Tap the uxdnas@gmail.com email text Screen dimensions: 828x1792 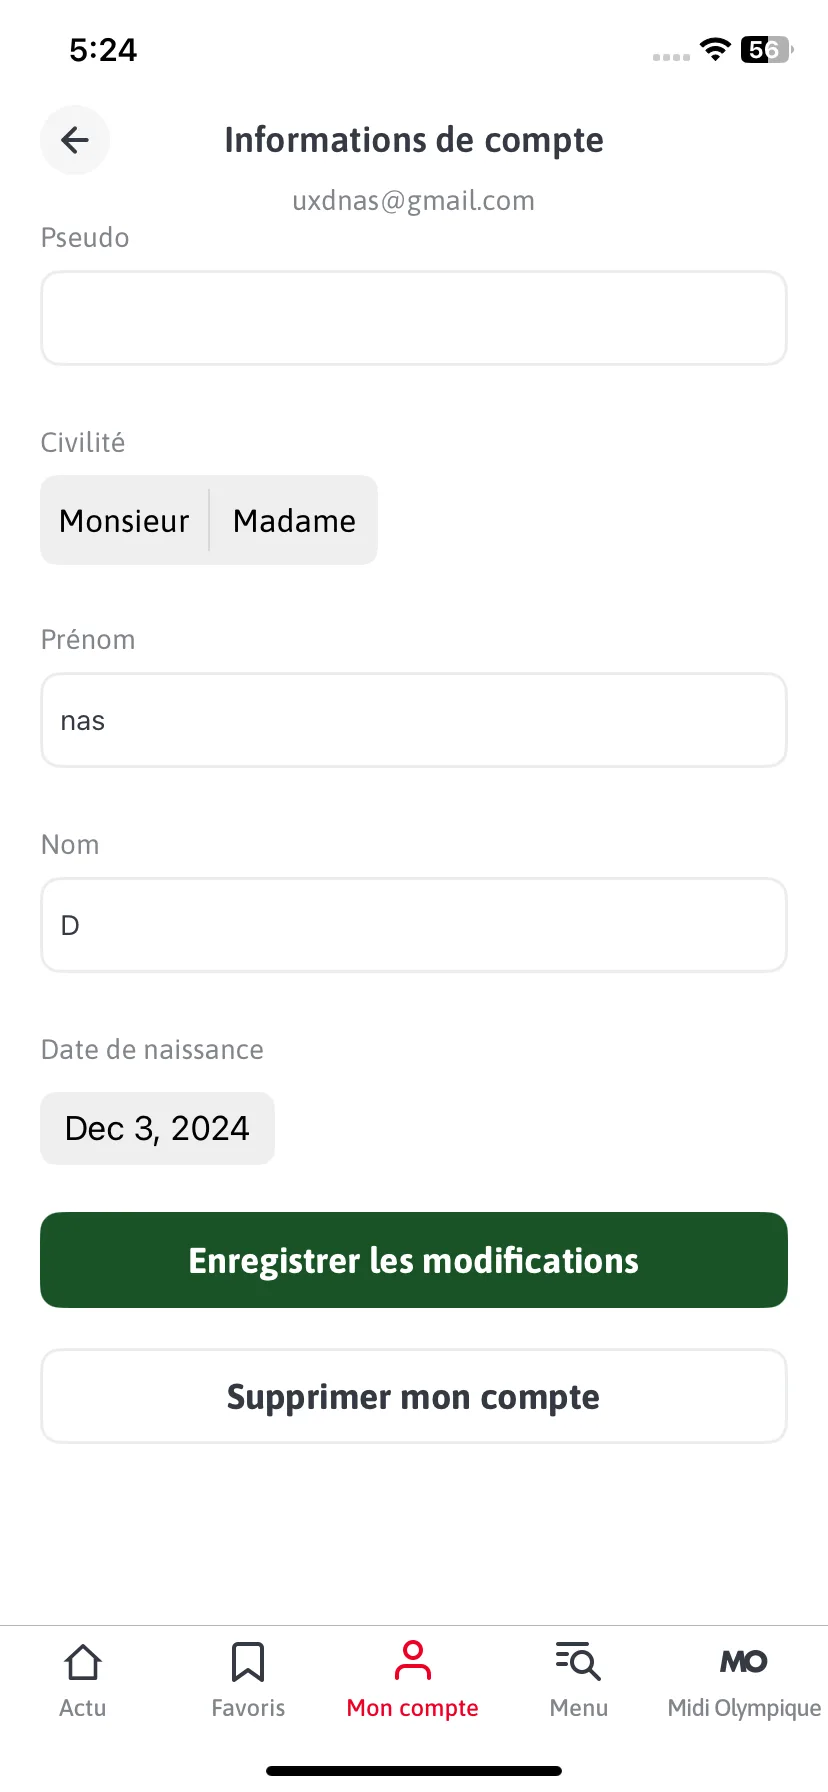414,201
